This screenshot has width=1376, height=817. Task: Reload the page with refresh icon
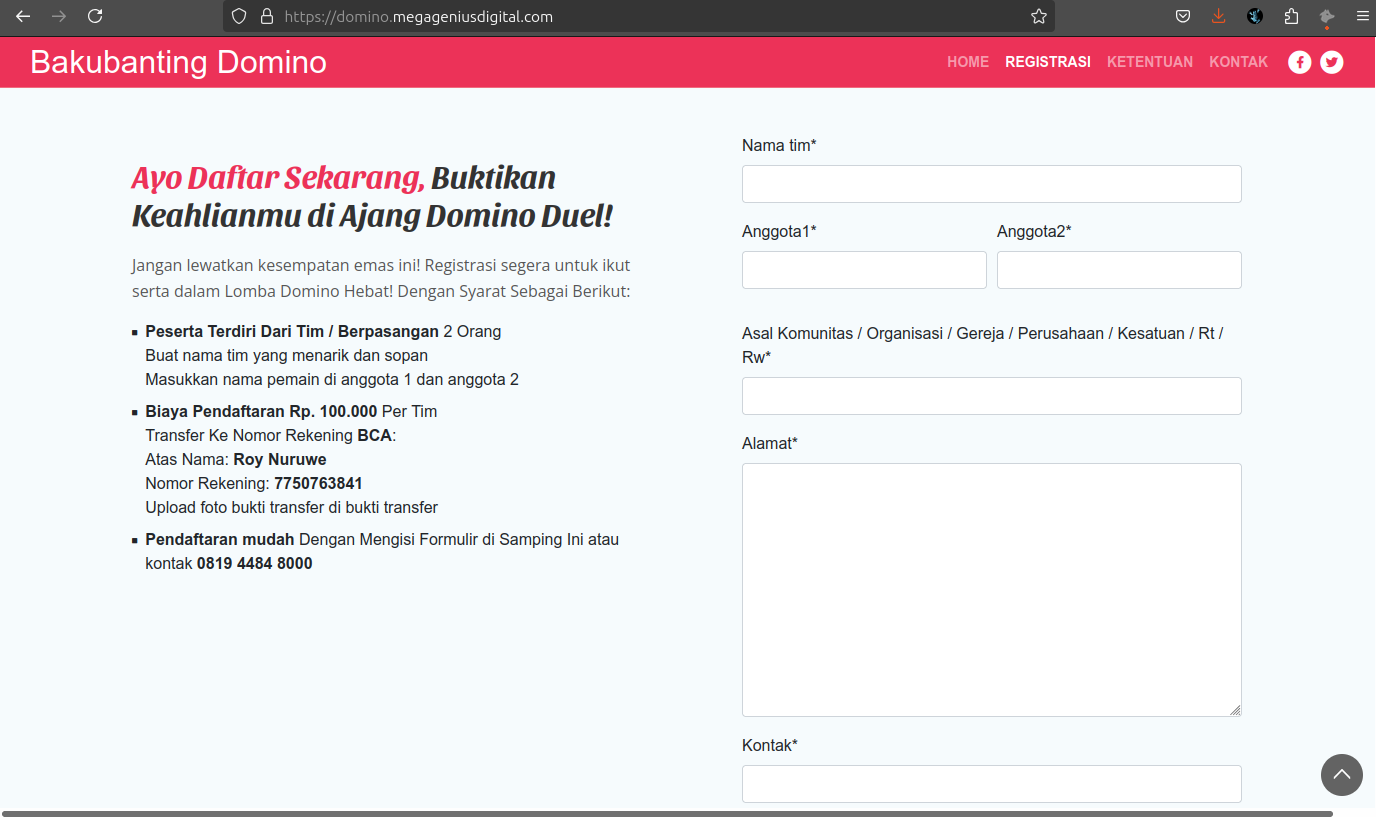[95, 16]
